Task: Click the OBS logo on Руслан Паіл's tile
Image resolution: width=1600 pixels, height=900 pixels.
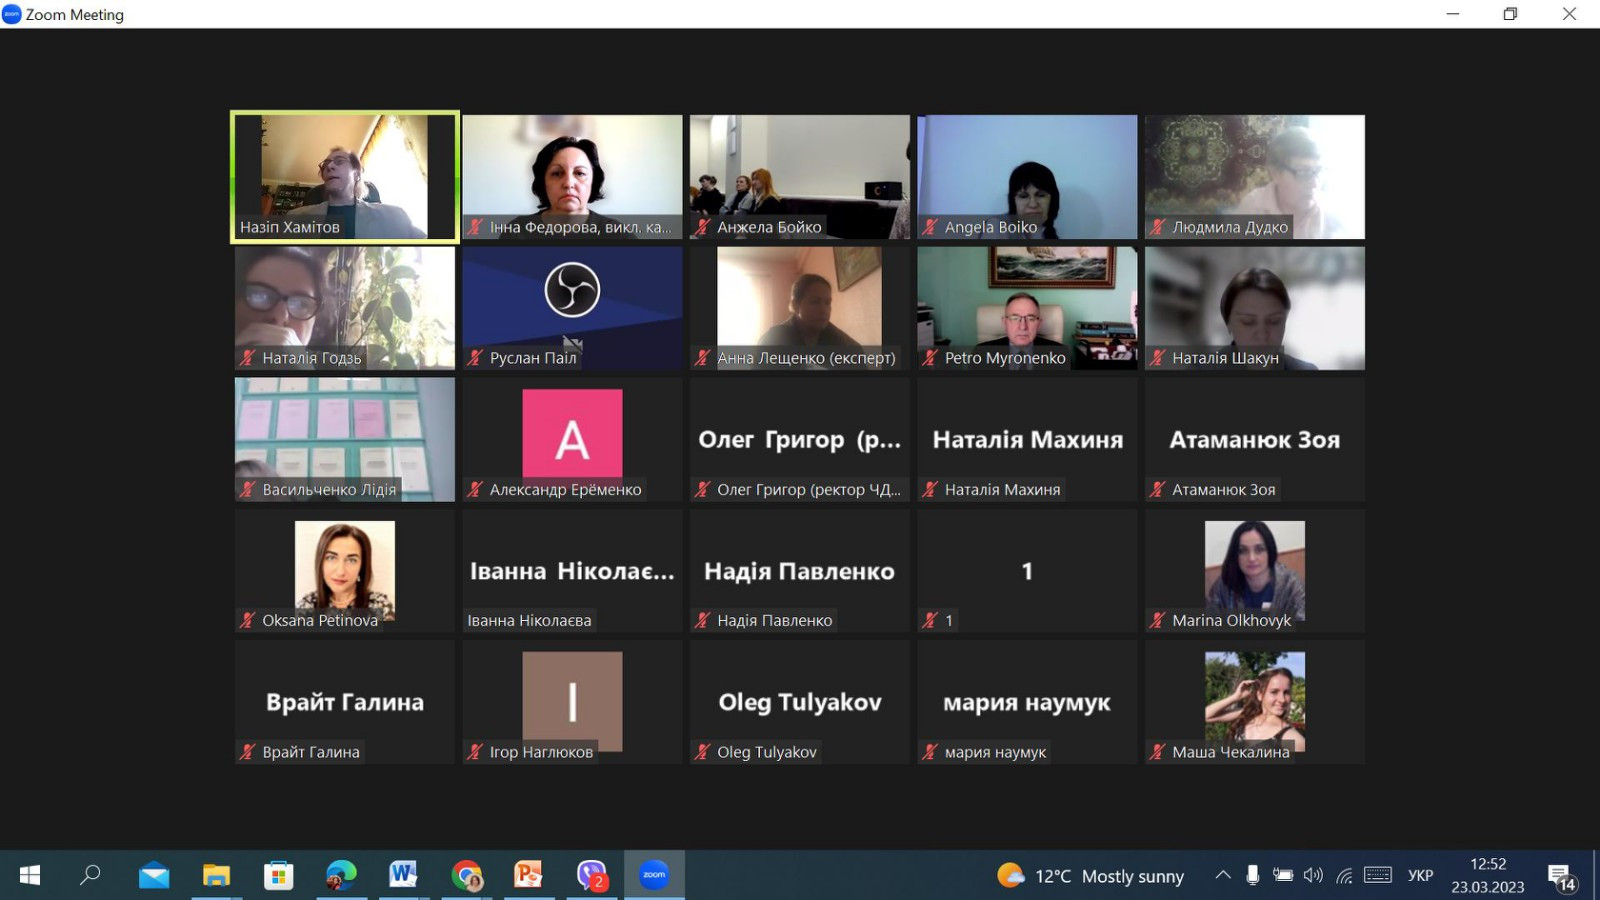Action: click(x=572, y=290)
